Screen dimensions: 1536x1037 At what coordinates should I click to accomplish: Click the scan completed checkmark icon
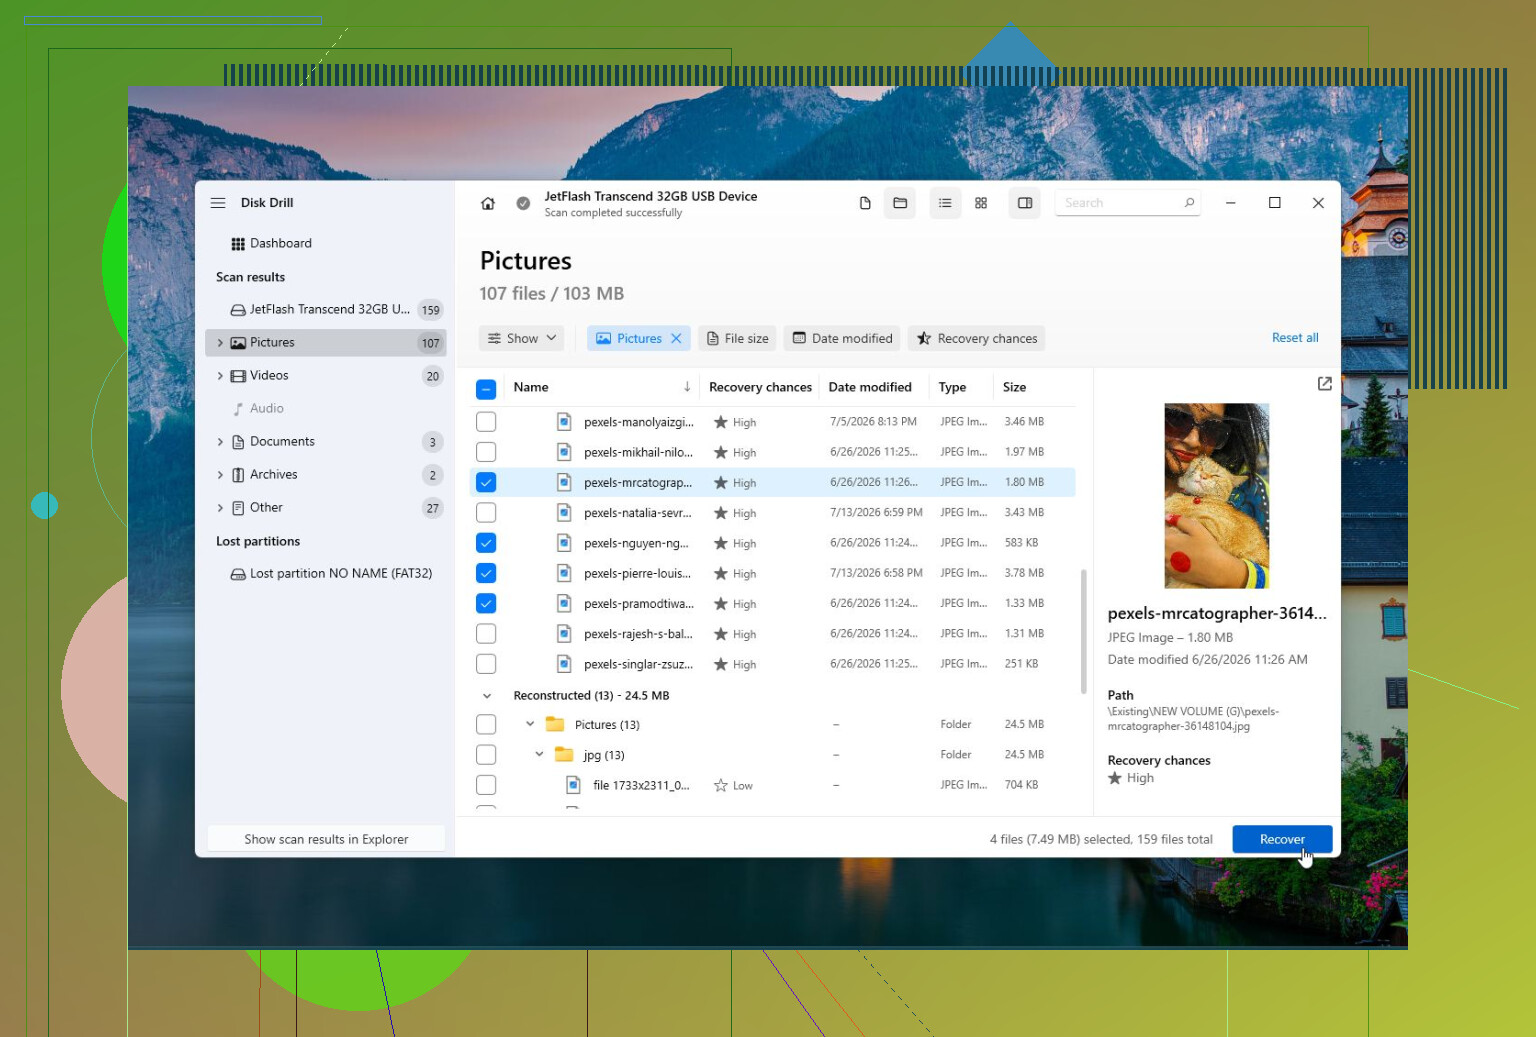tap(523, 203)
